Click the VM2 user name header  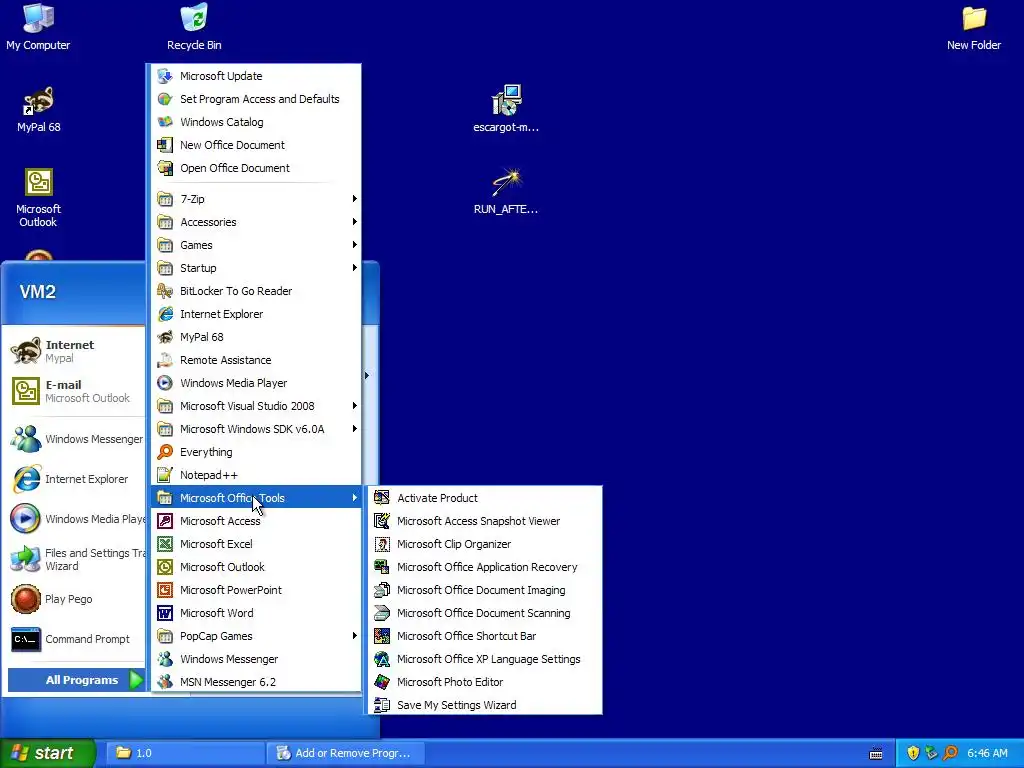point(38,291)
